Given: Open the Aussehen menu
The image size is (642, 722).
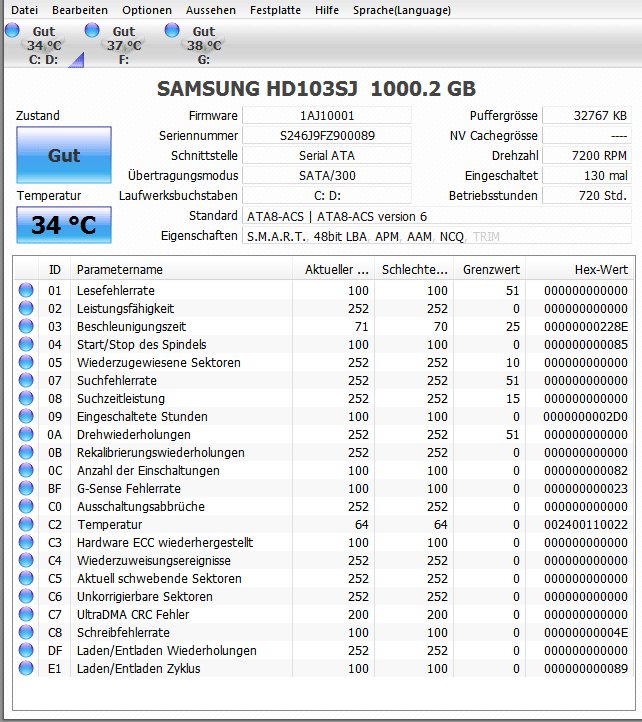Looking at the screenshot, I should 211,10.
